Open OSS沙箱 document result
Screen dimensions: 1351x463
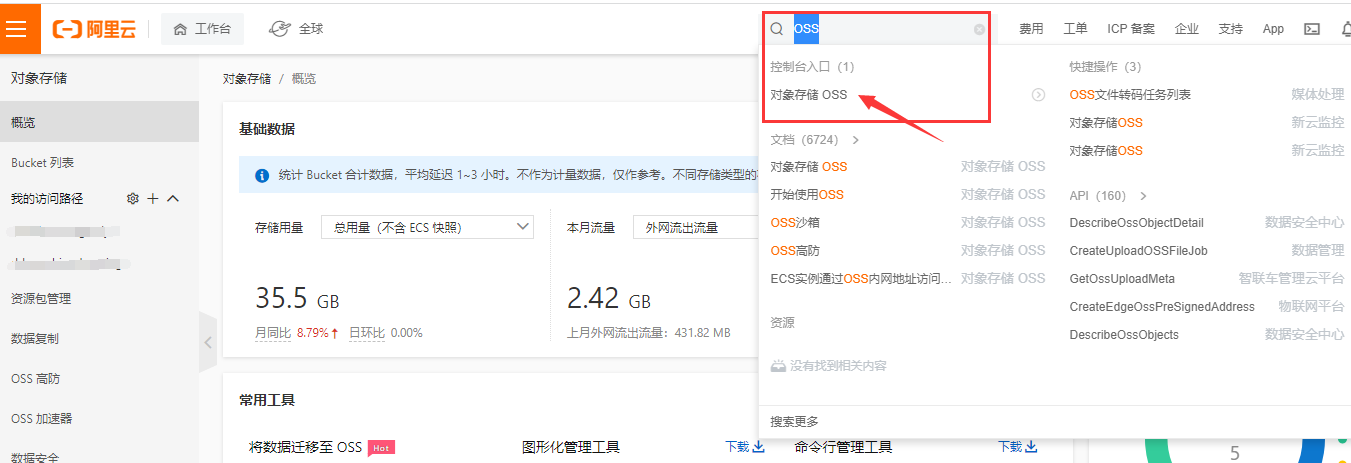795,222
